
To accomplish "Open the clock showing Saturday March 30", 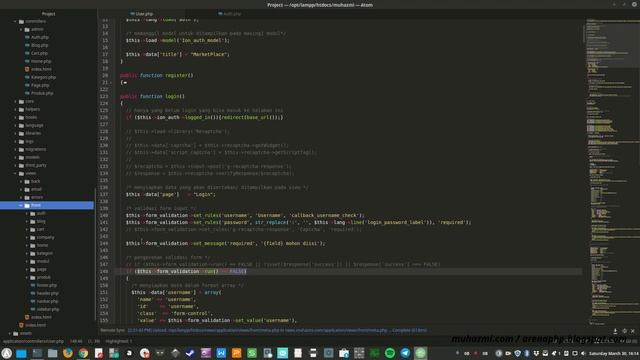I will click(613, 353).
